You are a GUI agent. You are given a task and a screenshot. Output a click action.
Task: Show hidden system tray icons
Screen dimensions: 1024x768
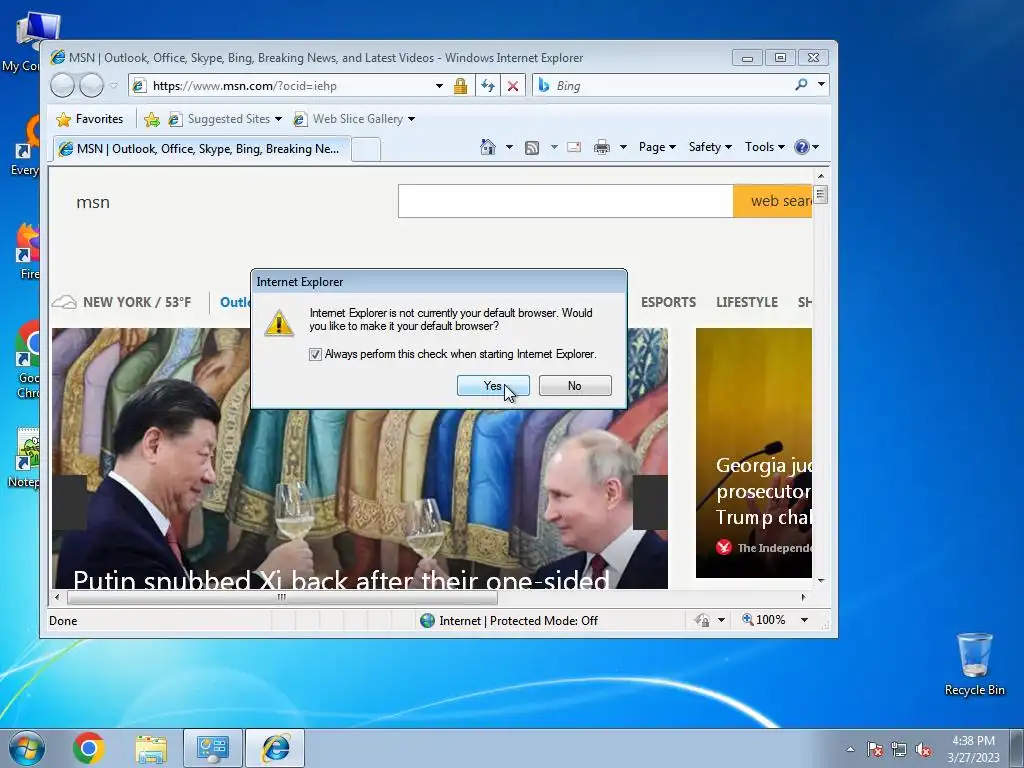[850, 749]
